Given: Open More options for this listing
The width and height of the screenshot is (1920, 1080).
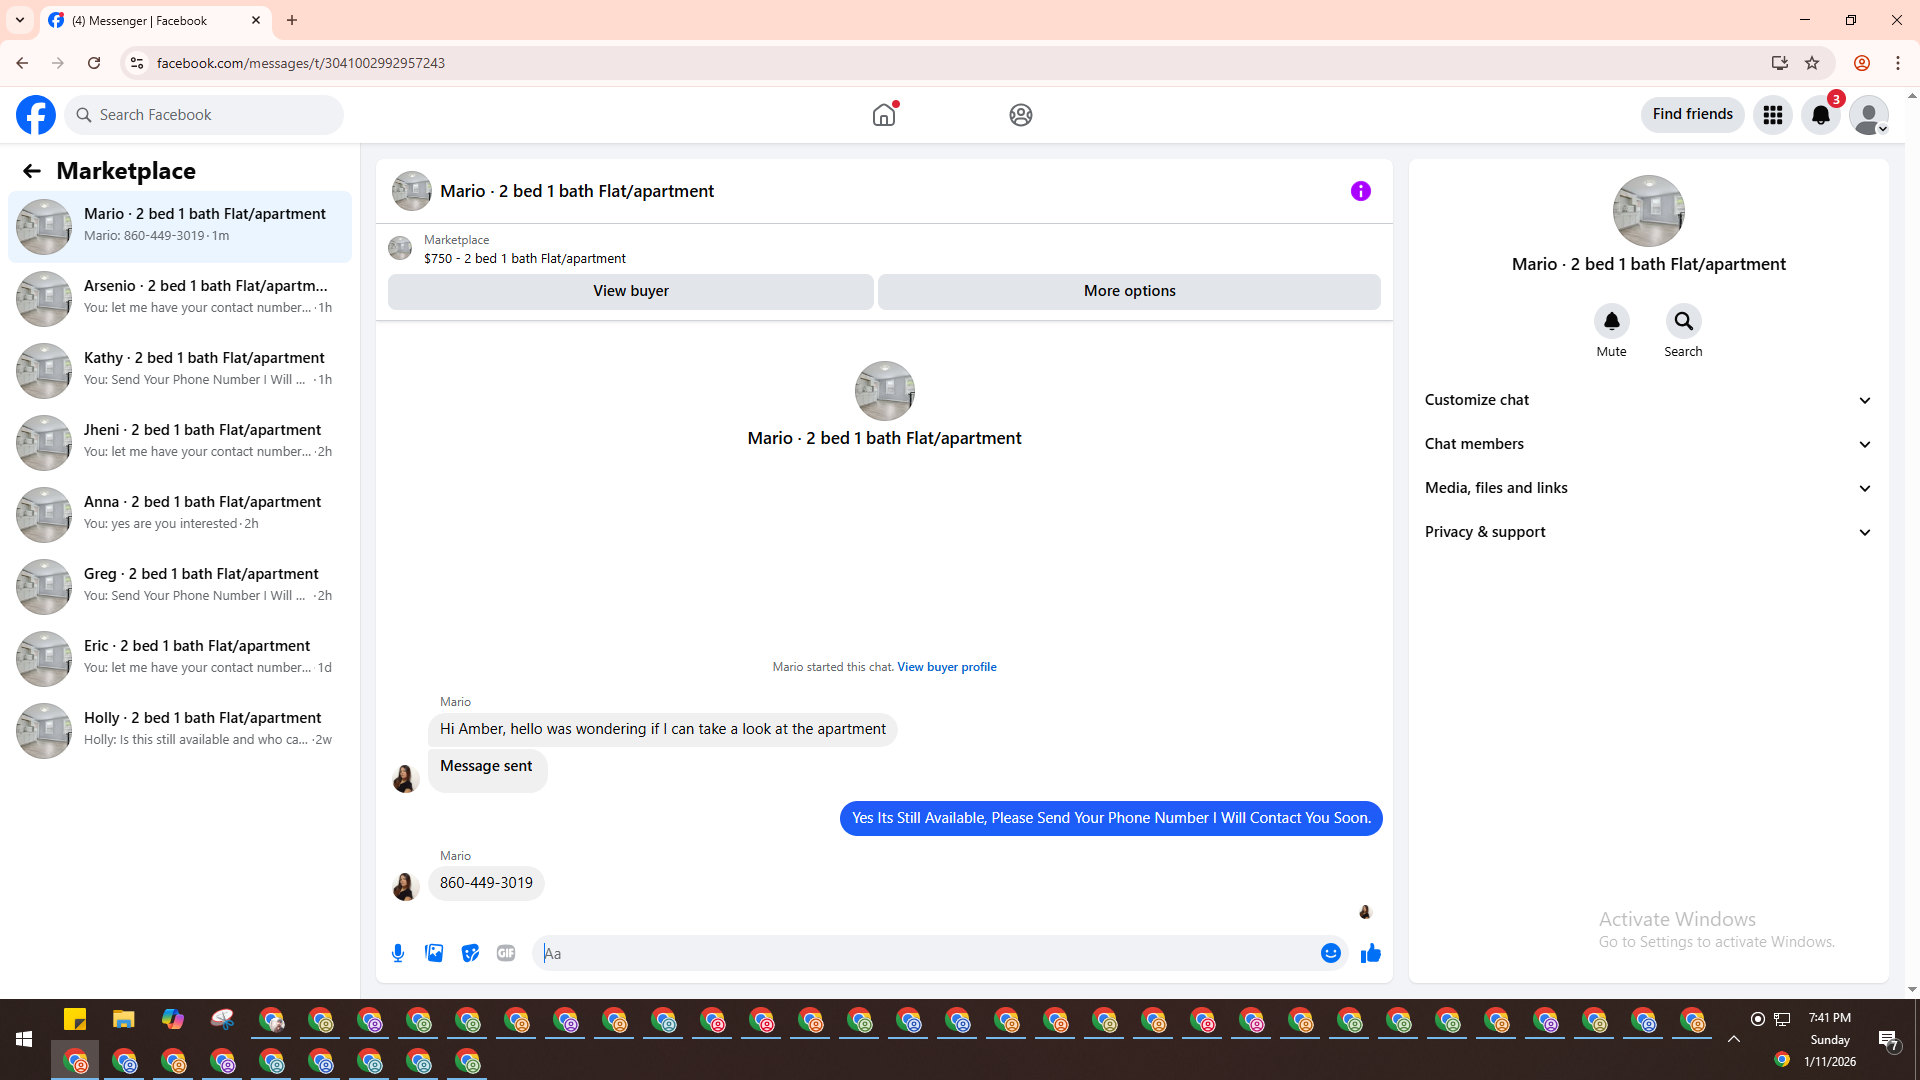Looking at the screenshot, I should click(x=1130, y=291).
